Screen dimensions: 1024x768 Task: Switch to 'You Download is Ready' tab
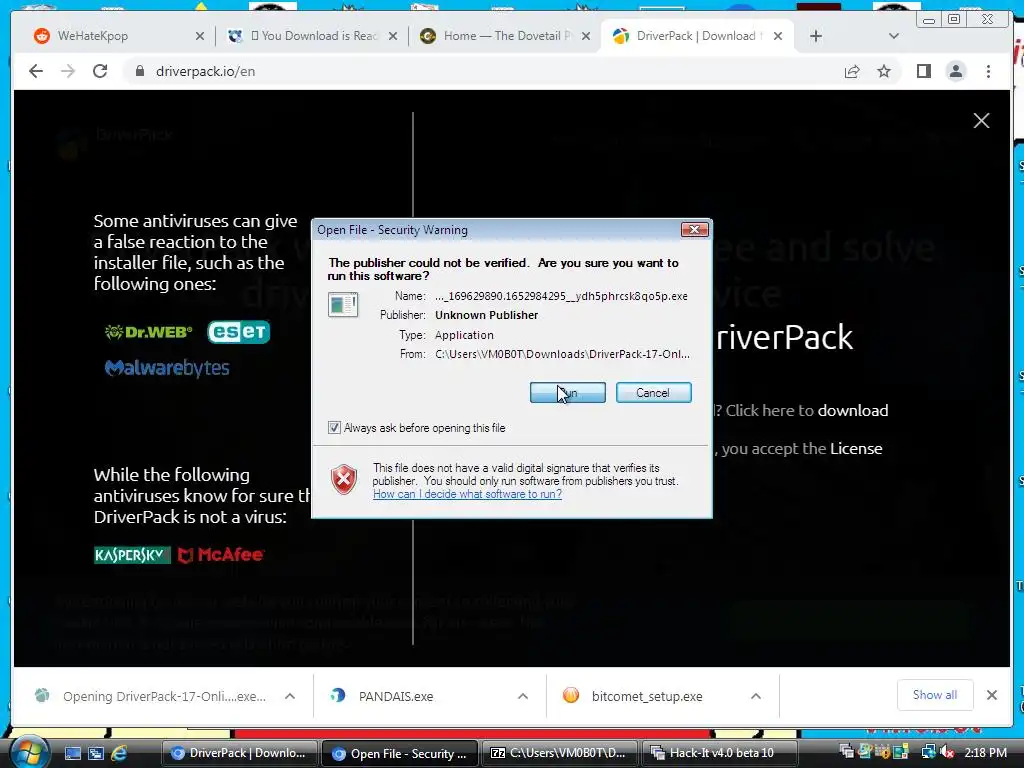313,36
